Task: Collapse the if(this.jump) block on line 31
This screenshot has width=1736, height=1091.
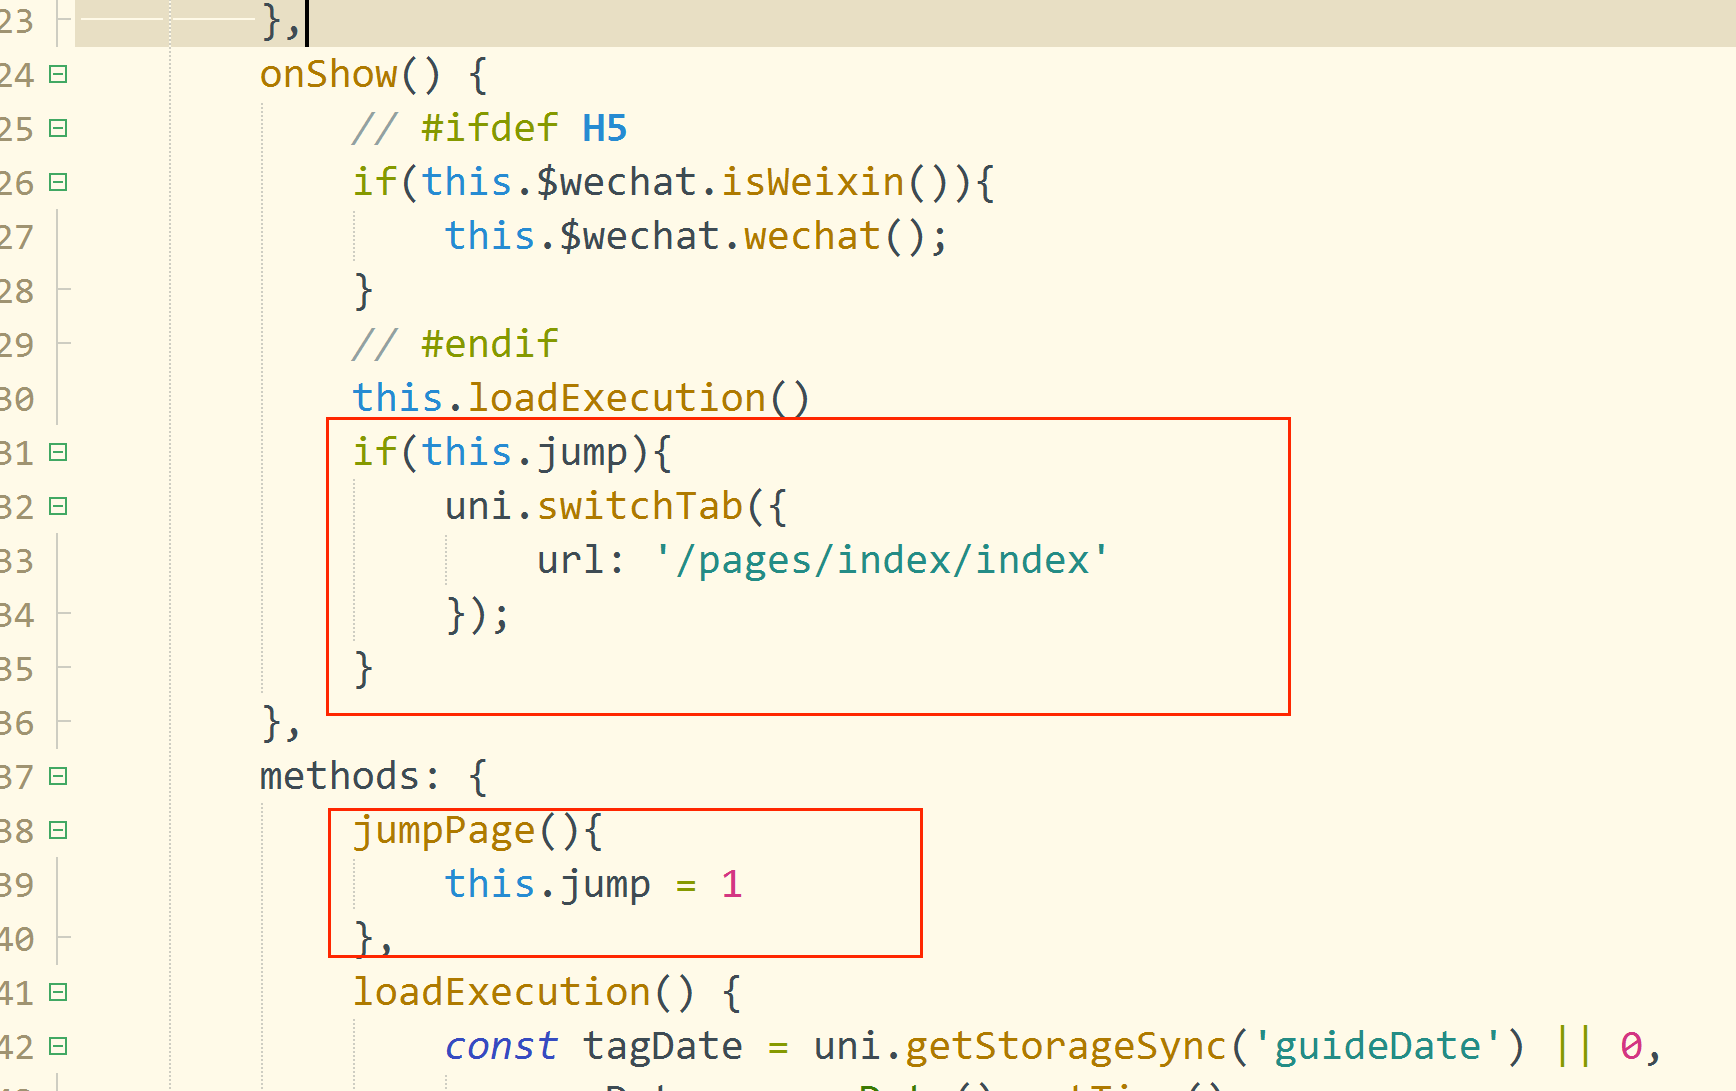Action: coord(58,452)
